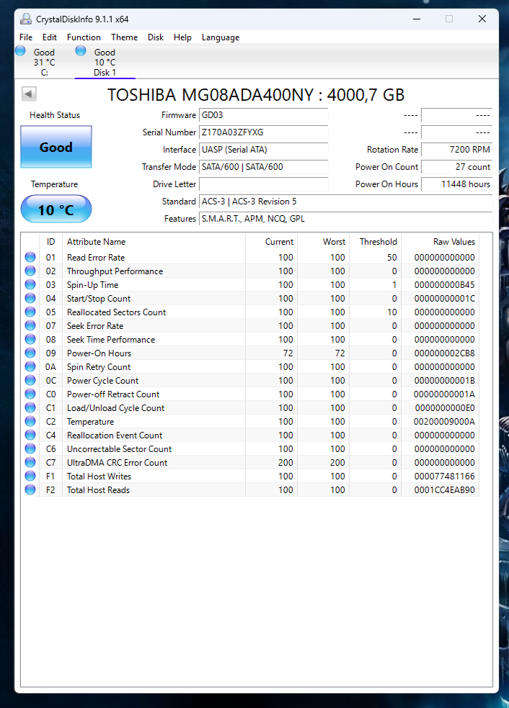Select the Disk 1 status orb

tap(81, 51)
